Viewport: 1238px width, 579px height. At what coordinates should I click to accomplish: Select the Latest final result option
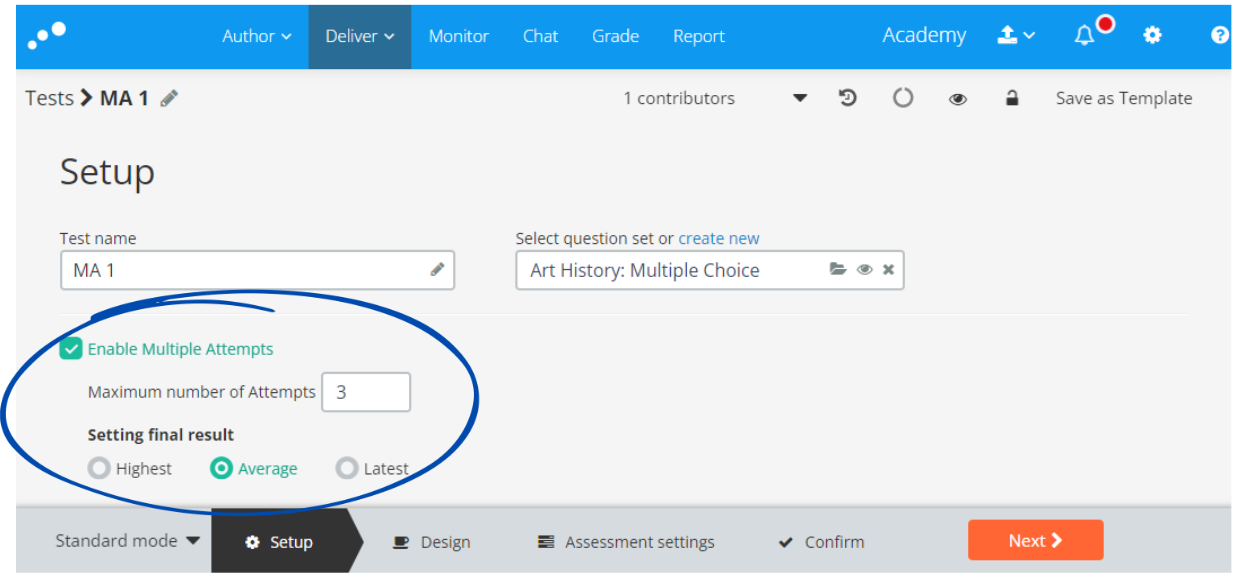(347, 468)
